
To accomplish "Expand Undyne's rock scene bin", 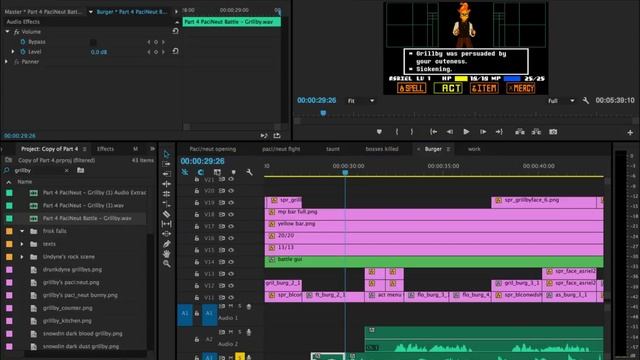I will click(22, 257).
